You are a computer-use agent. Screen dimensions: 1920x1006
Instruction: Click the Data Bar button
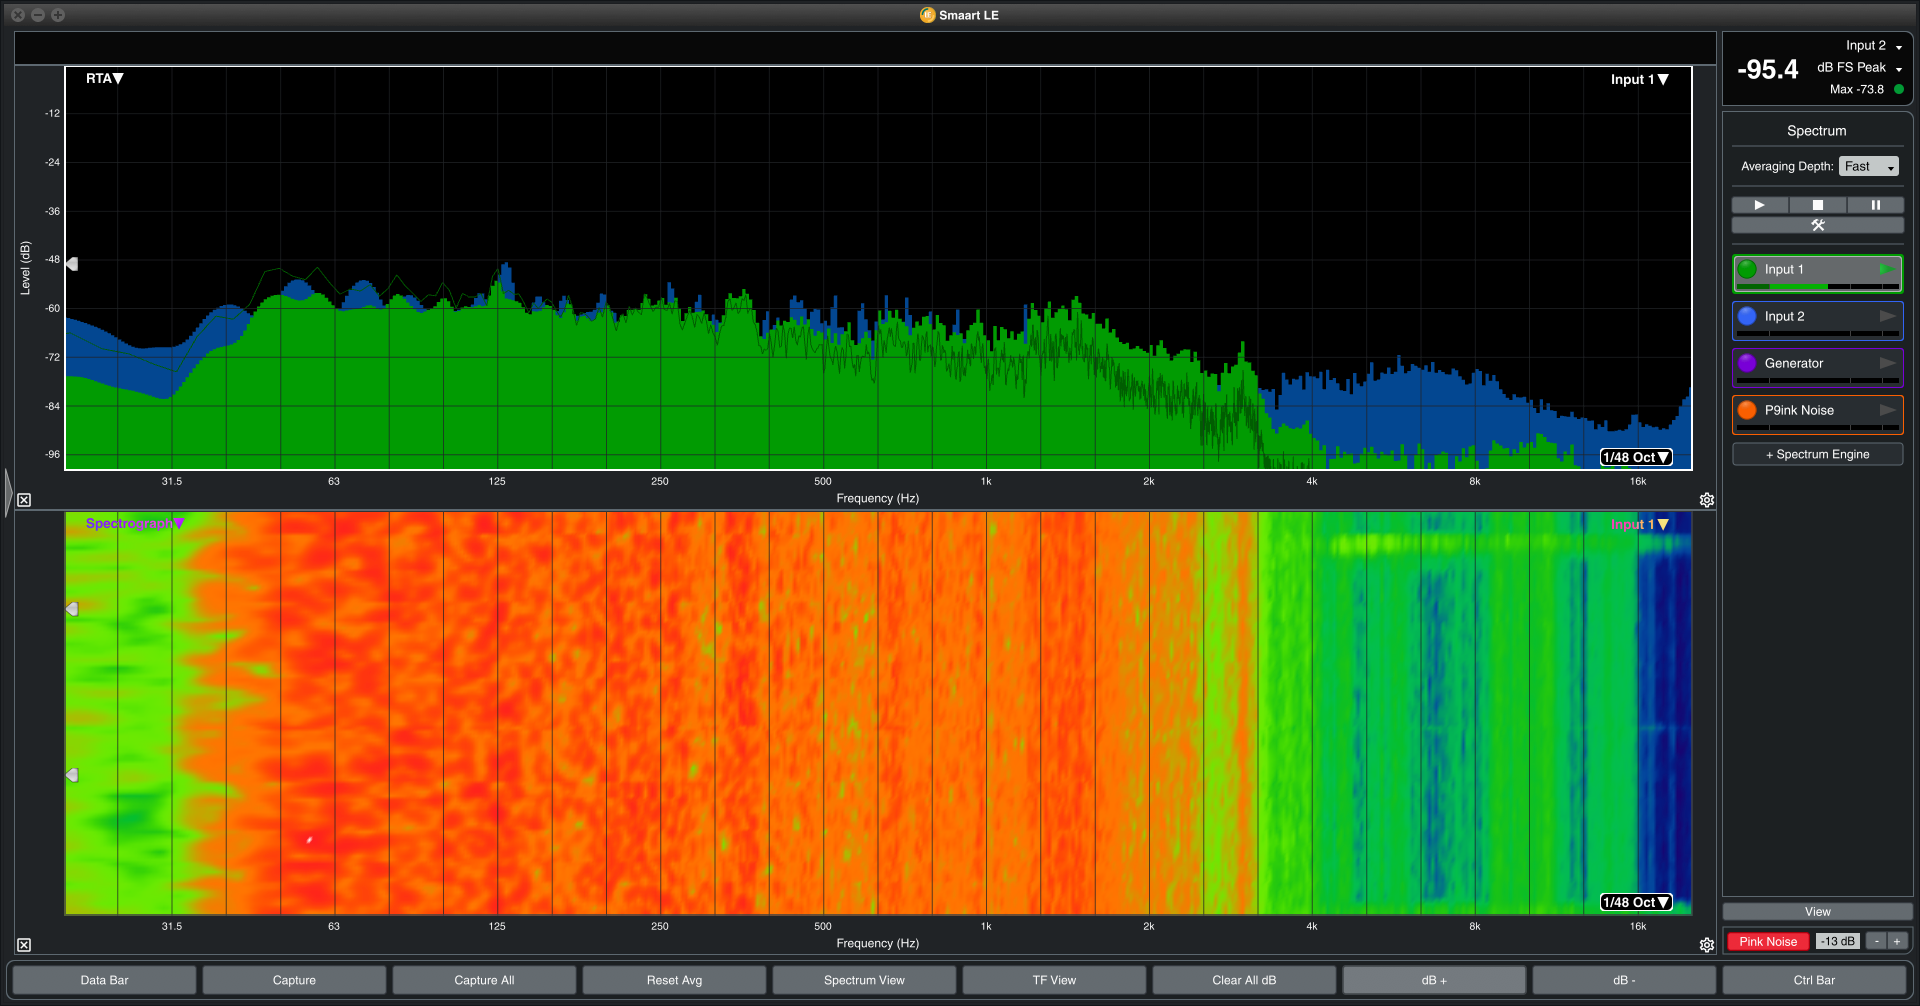click(104, 980)
